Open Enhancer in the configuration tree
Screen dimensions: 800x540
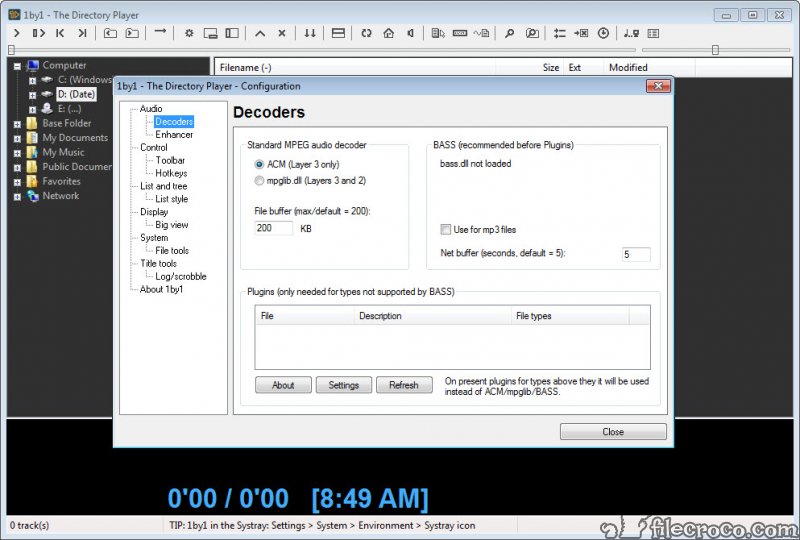(x=174, y=135)
